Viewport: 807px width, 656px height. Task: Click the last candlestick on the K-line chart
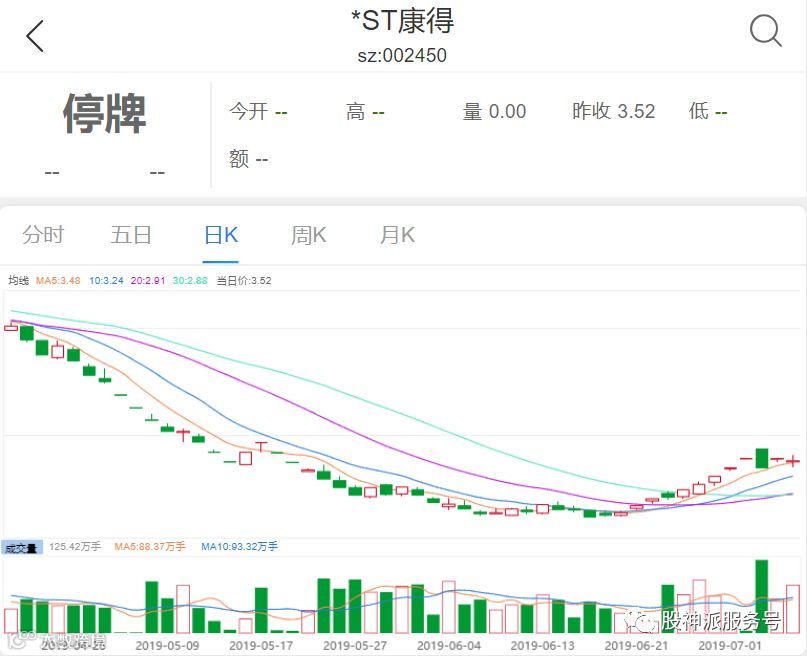794,460
